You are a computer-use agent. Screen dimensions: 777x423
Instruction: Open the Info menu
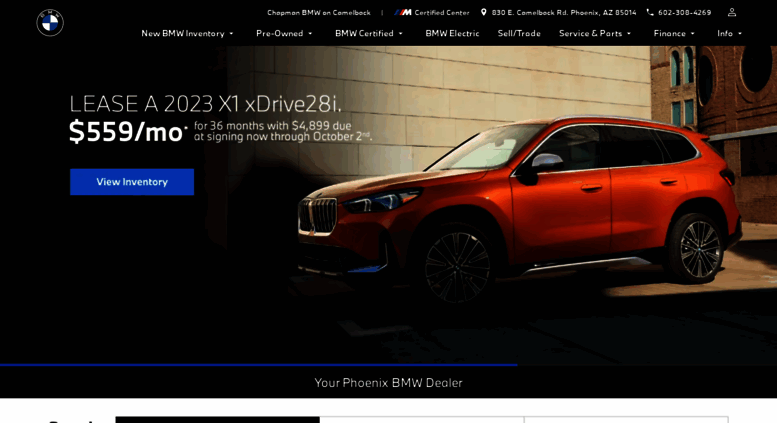tap(725, 33)
